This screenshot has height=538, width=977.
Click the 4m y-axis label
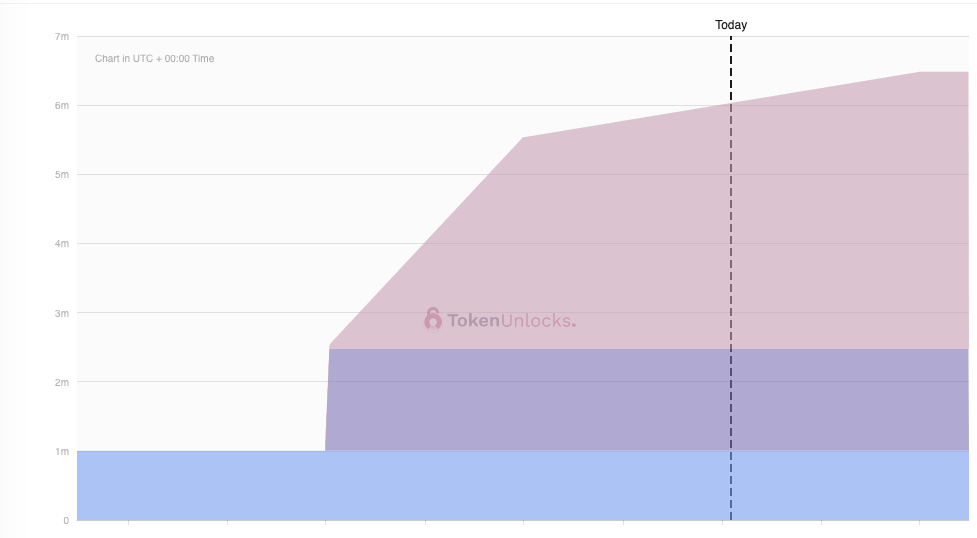pyautogui.click(x=62, y=244)
